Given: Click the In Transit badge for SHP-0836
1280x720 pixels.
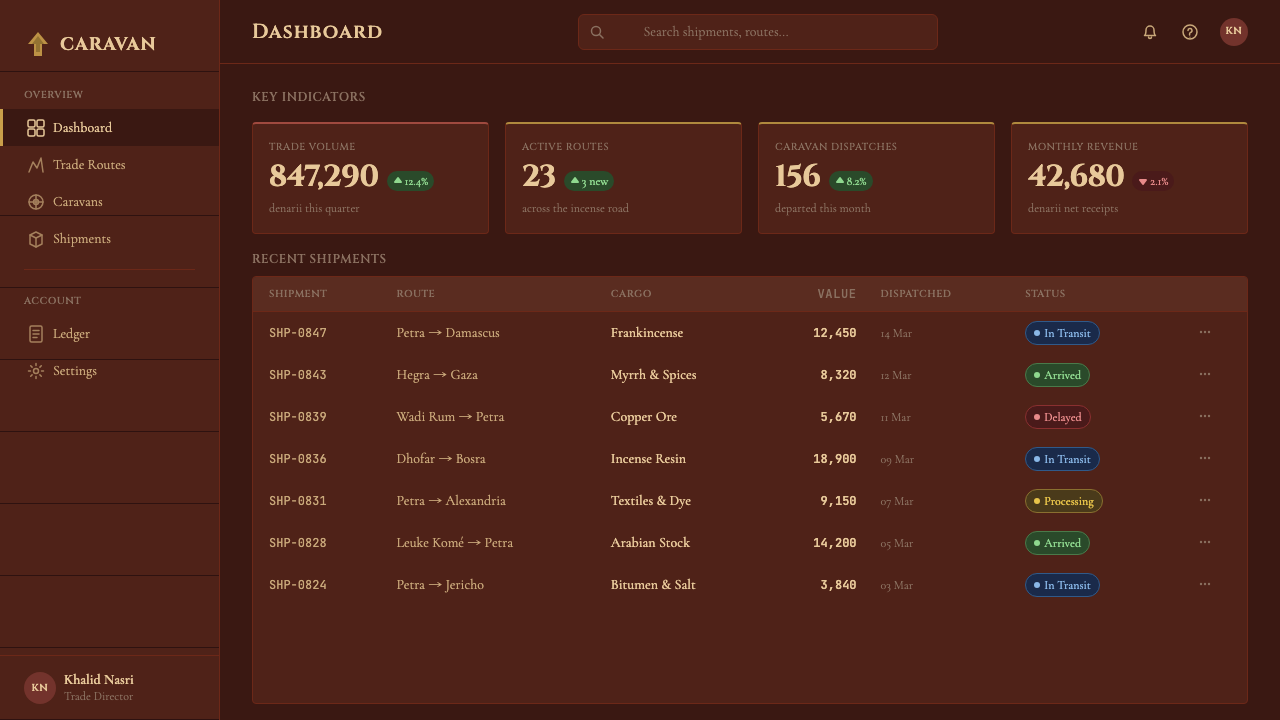Looking at the screenshot, I should point(1062,459).
